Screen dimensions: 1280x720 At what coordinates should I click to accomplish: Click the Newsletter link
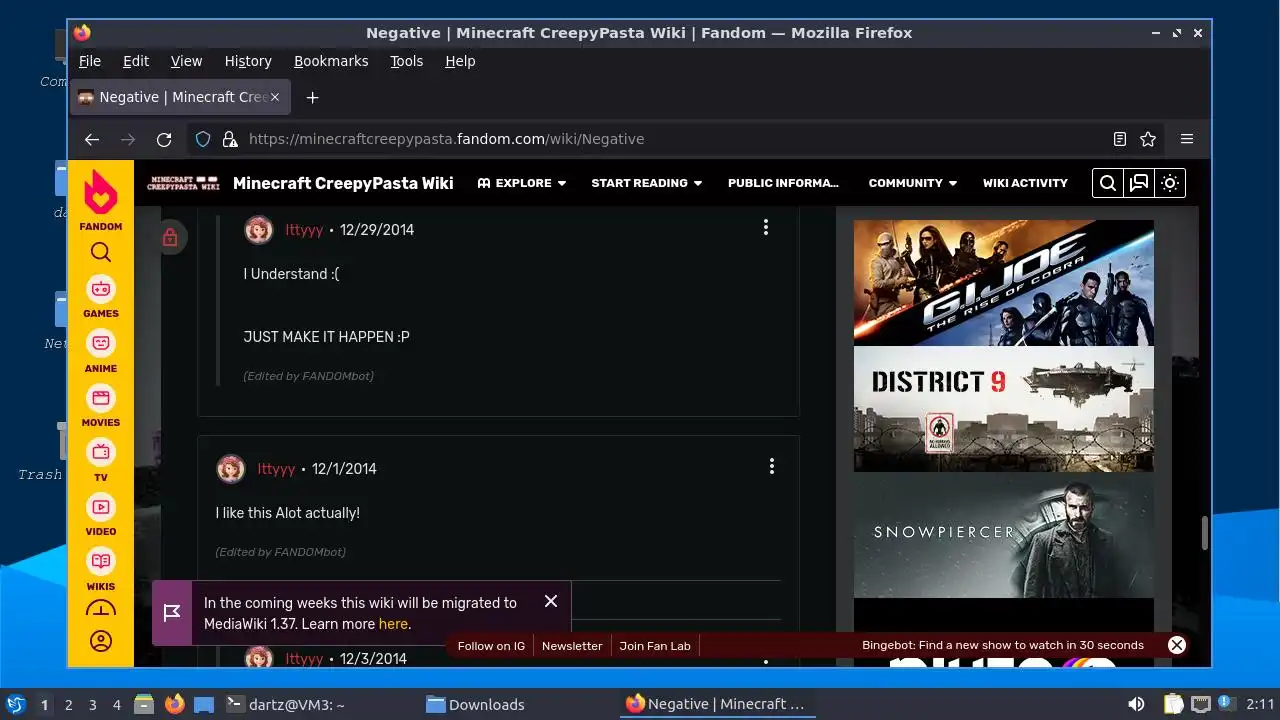click(572, 646)
